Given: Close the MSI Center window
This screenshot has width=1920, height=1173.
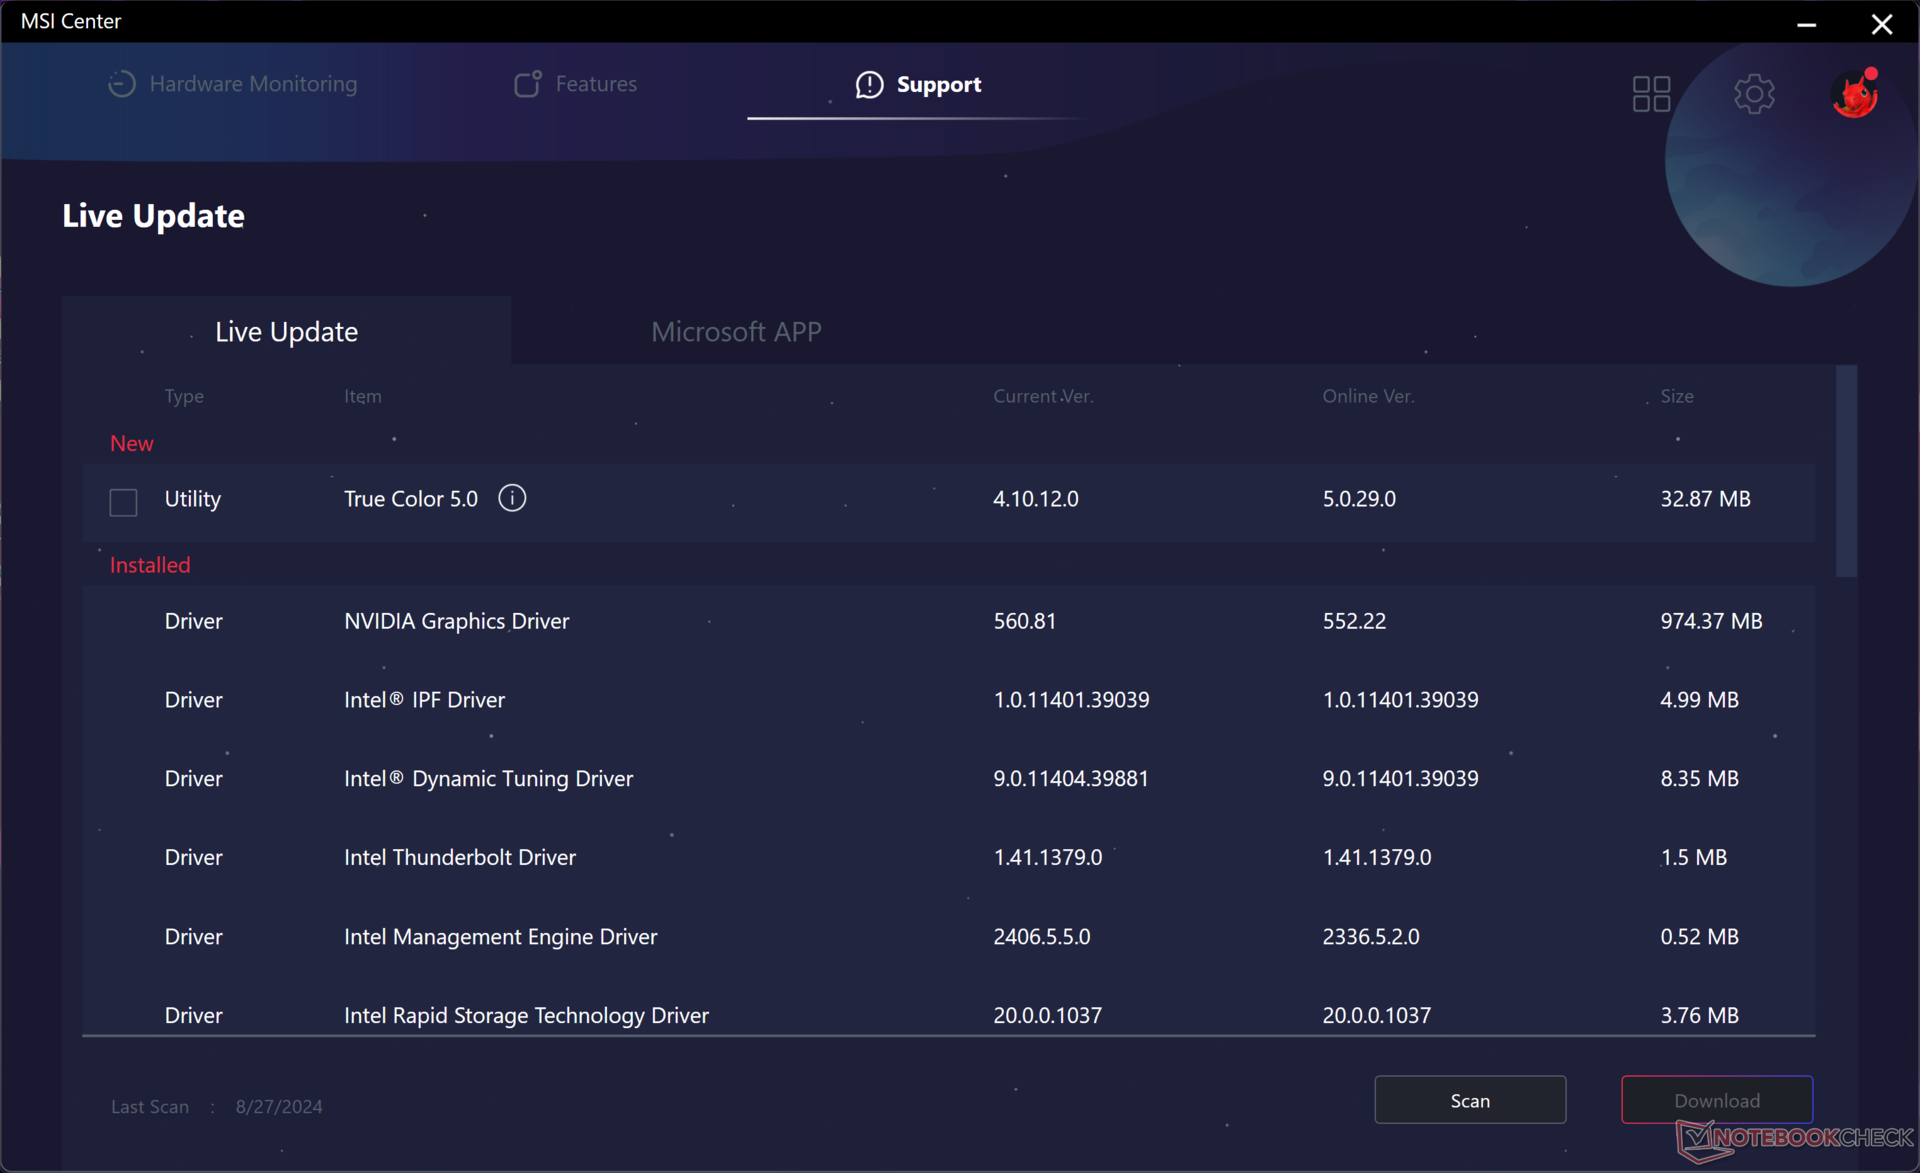Looking at the screenshot, I should (1881, 23).
